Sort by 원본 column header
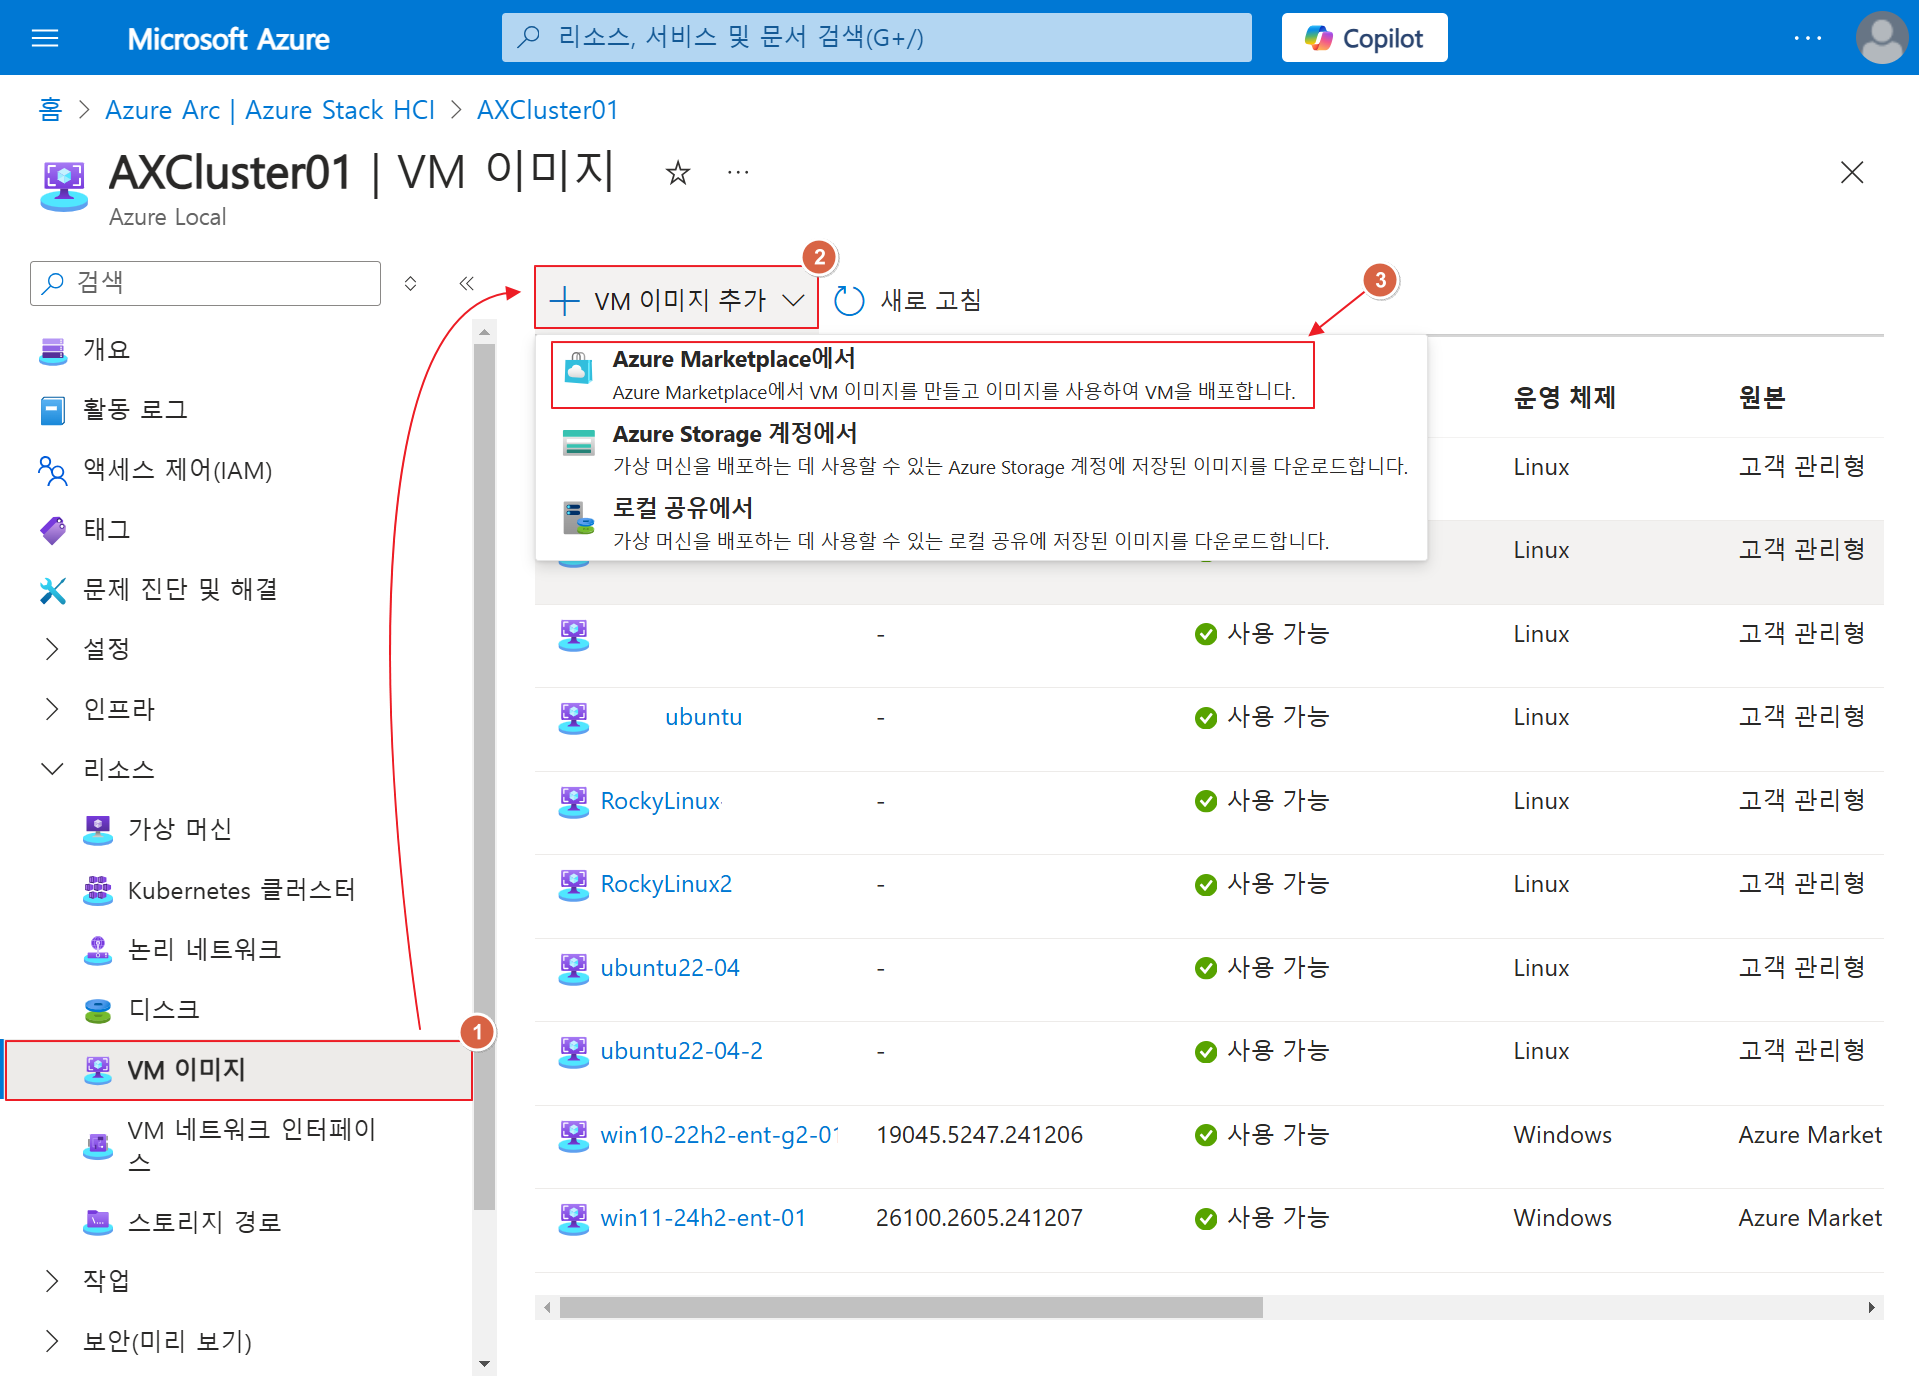This screenshot has width=1919, height=1376. [1762, 398]
